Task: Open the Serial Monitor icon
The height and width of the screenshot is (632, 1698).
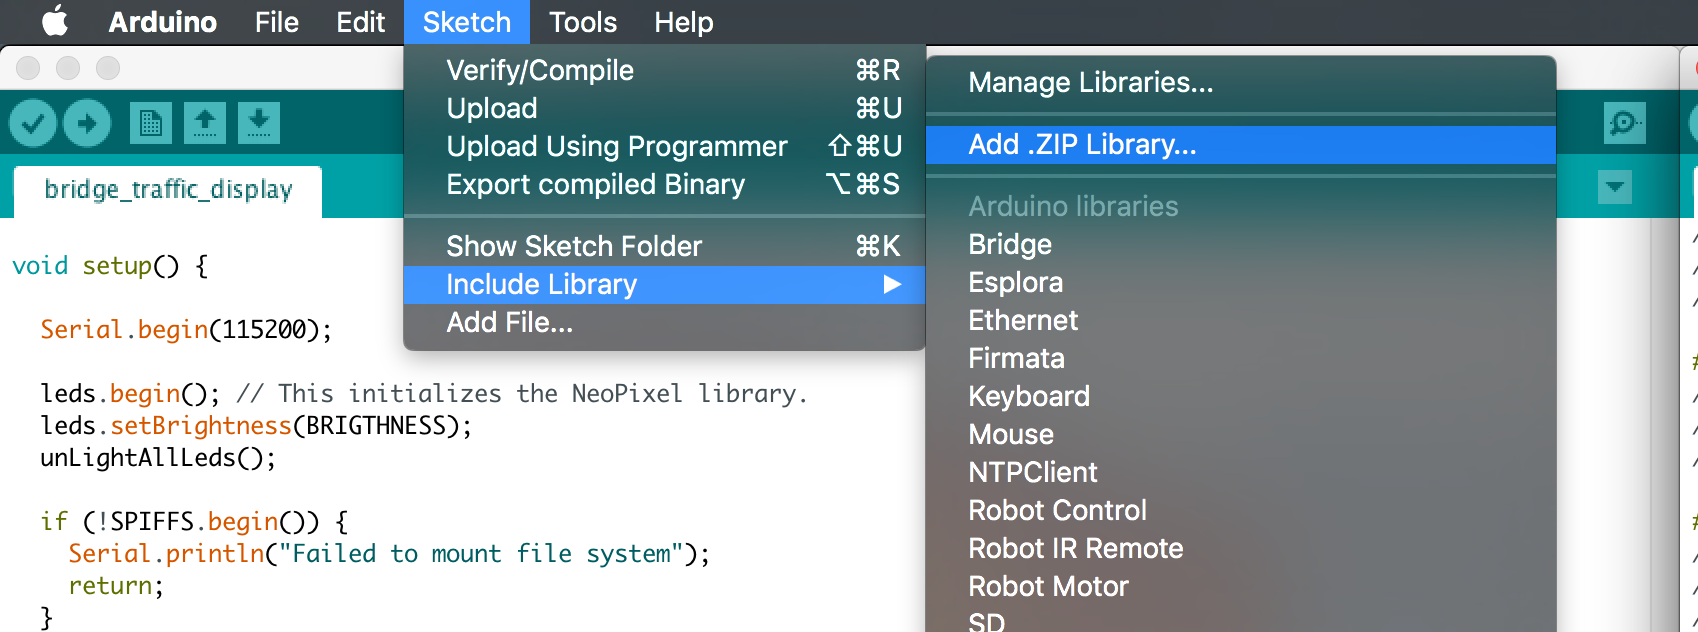Action: [x=1624, y=124]
